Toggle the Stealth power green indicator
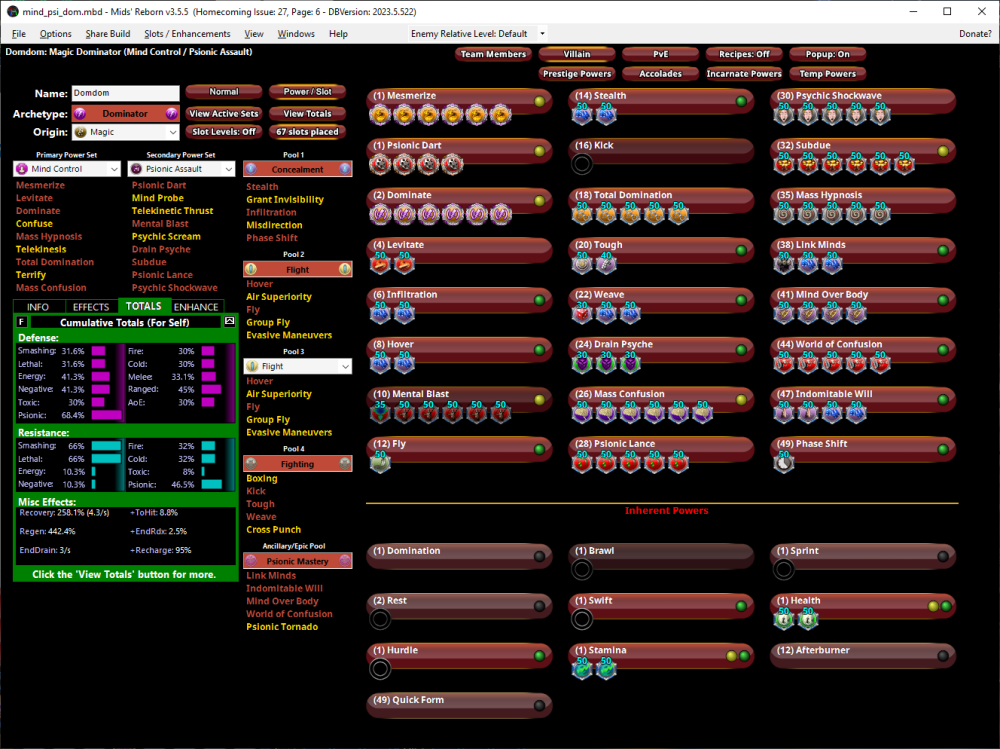 742,101
